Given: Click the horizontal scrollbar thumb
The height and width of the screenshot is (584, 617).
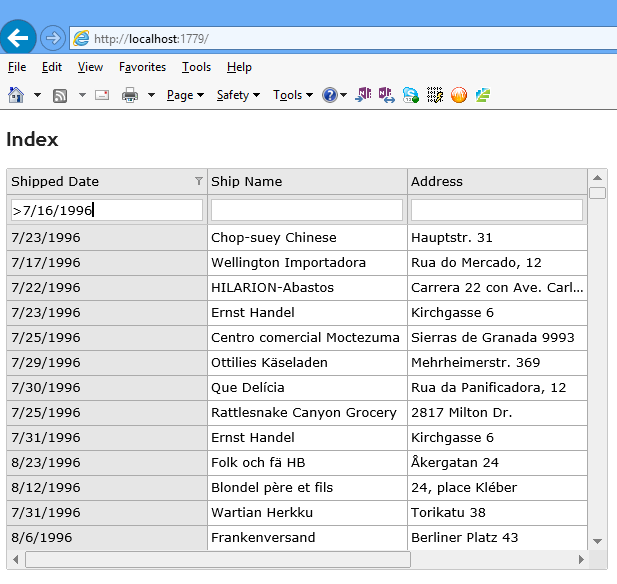Looking at the screenshot, I should (x=218, y=559).
